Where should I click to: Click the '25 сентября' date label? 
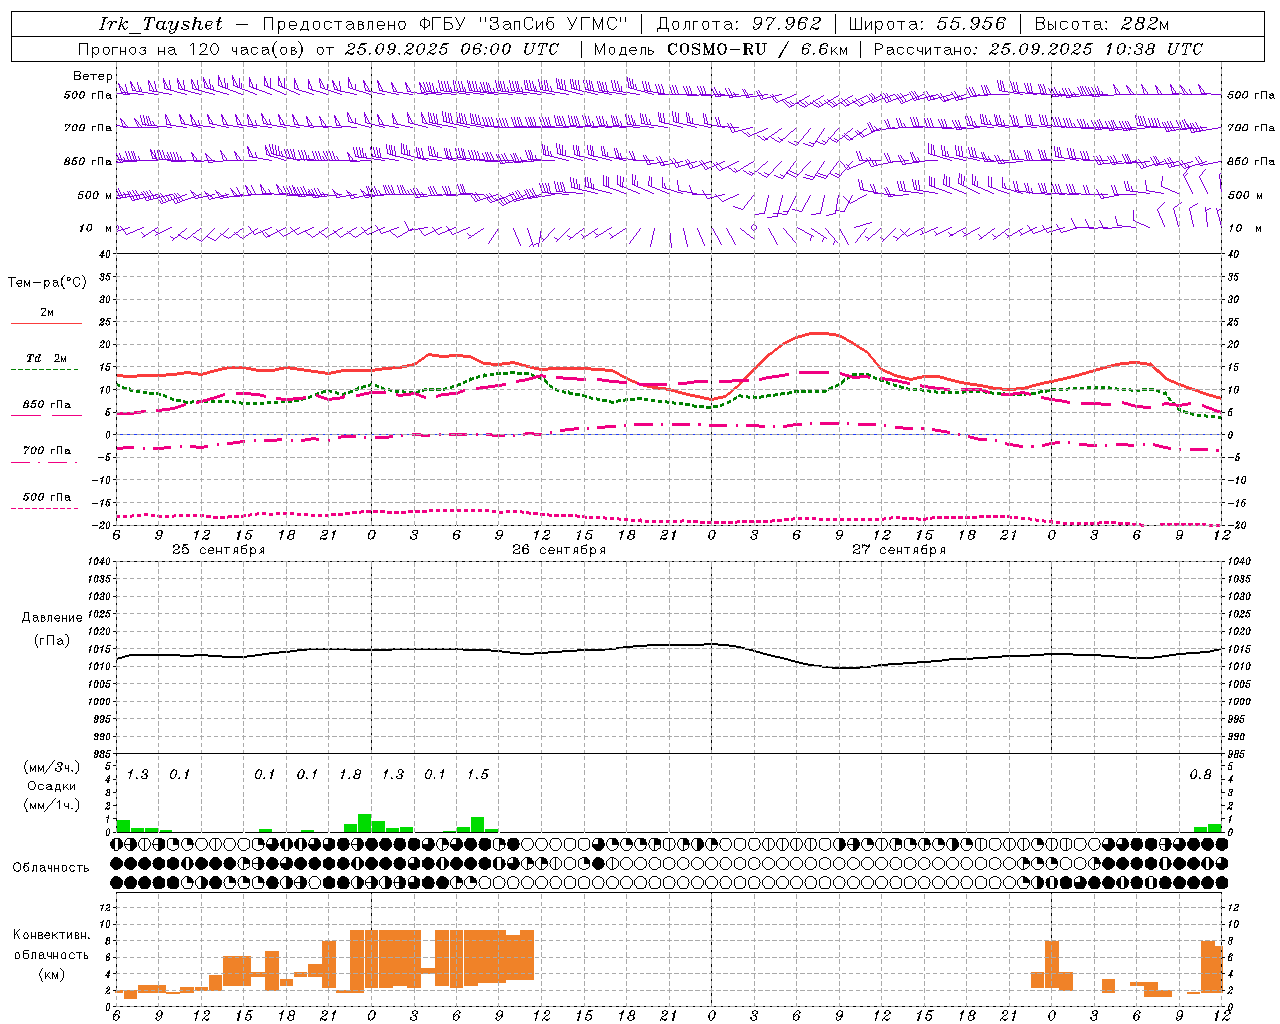tap(218, 550)
